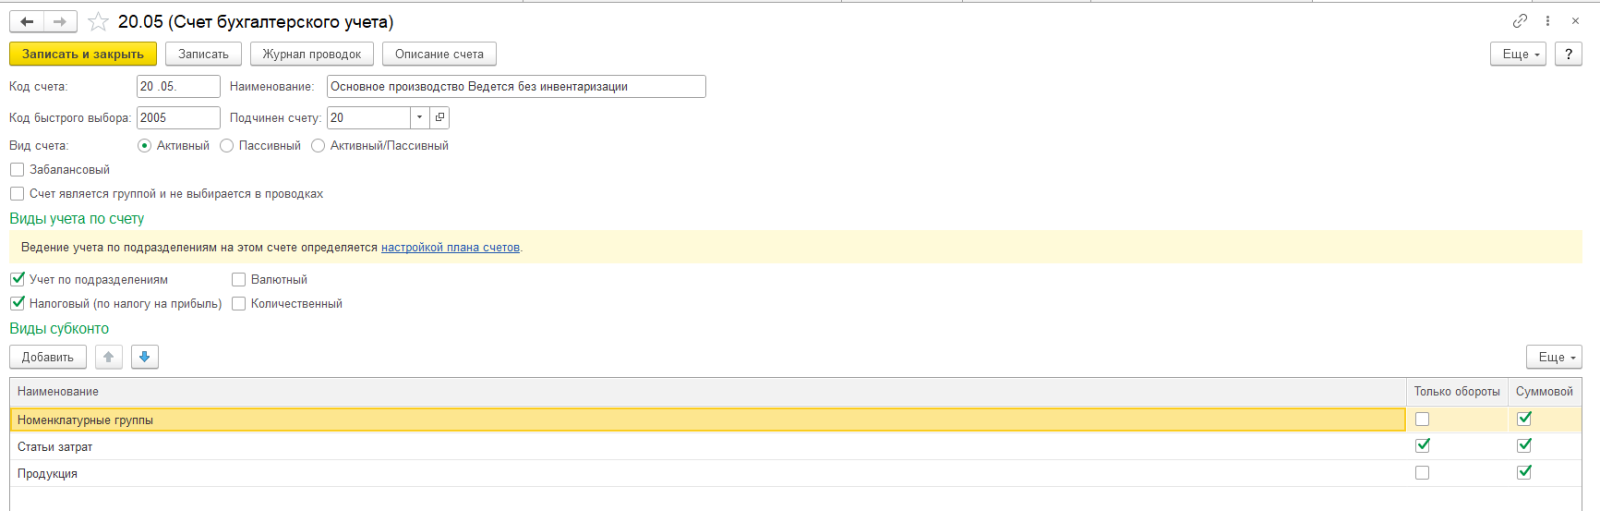Open the three-dot window options menu
Image resolution: width=1600 pixels, height=511 pixels.
(1547, 21)
